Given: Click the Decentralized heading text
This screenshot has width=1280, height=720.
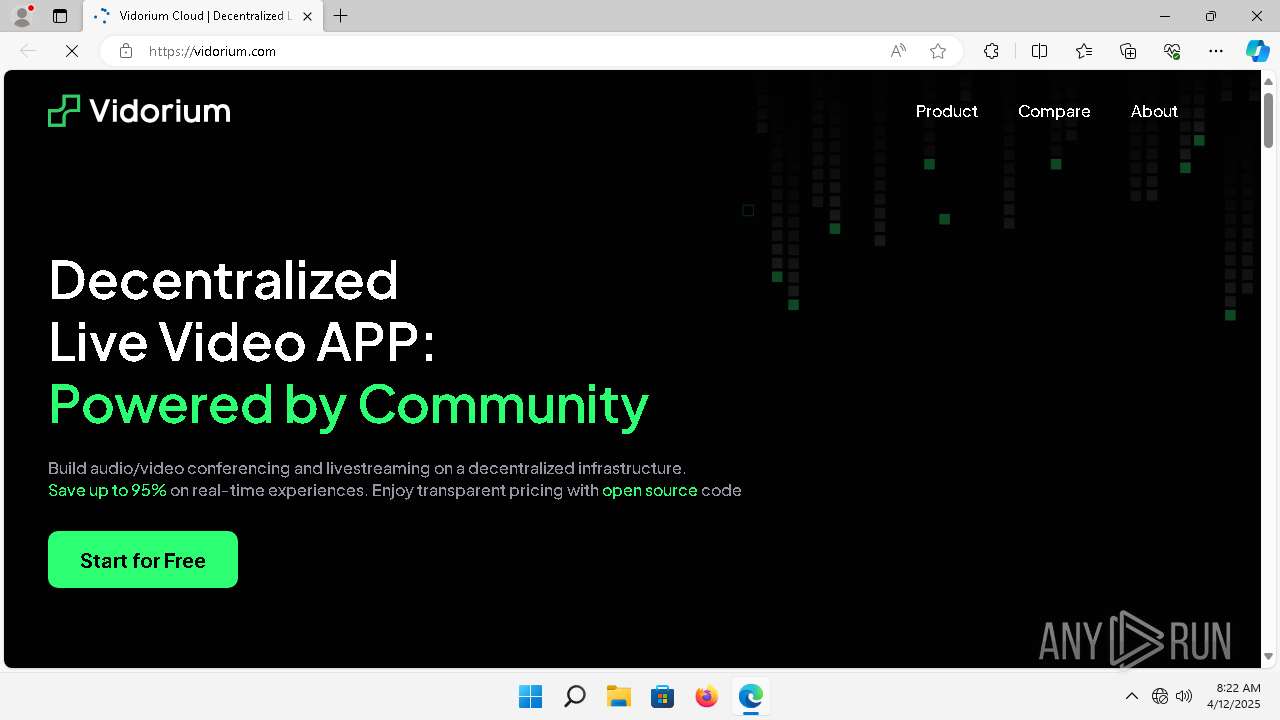Looking at the screenshot, I should click(224, 280).
